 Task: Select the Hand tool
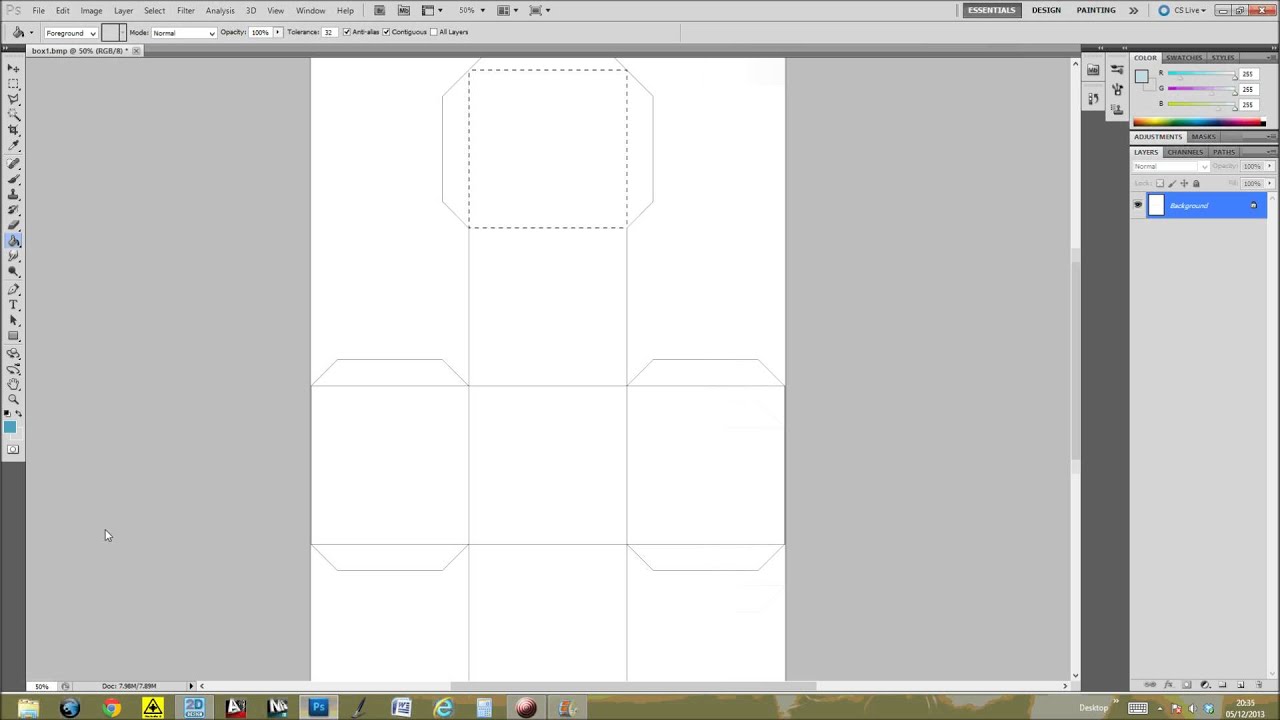tap(14, 384)
